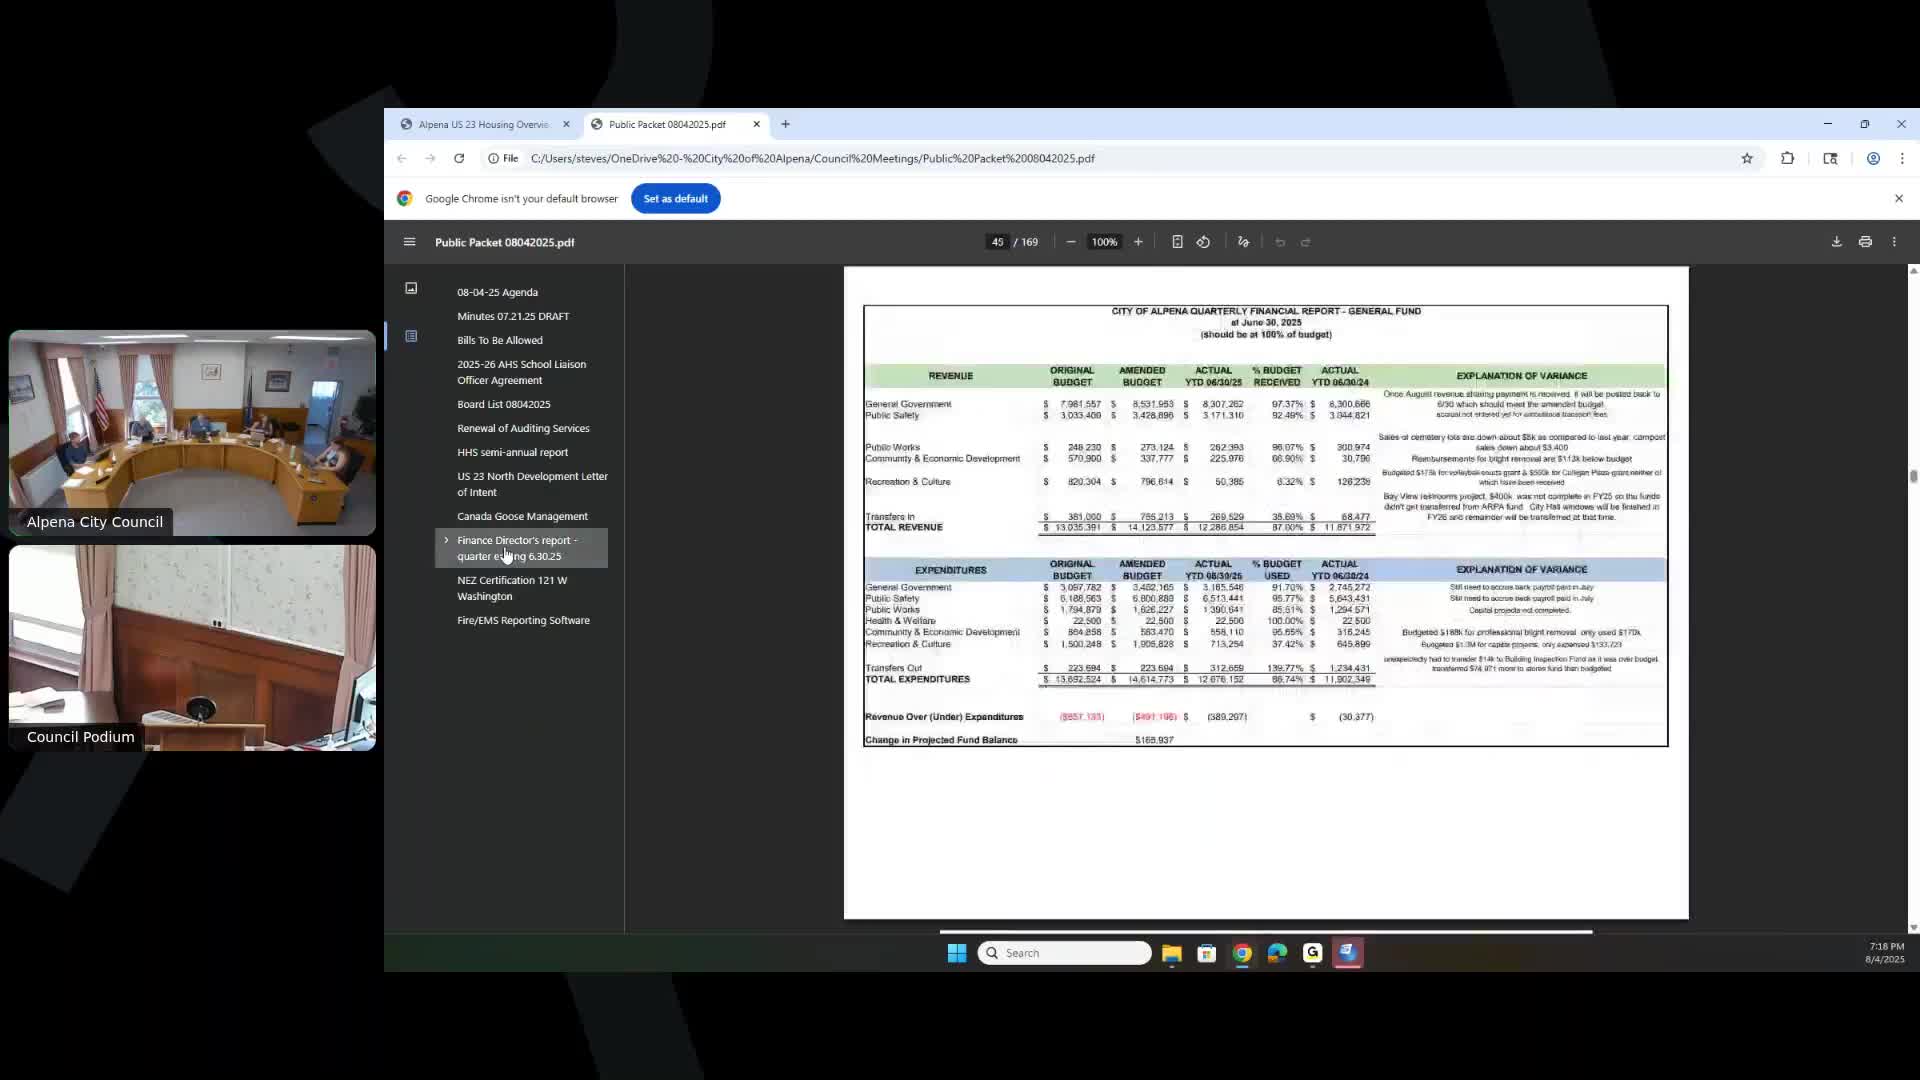Bookmark this page with star icon

[1747, 158]
